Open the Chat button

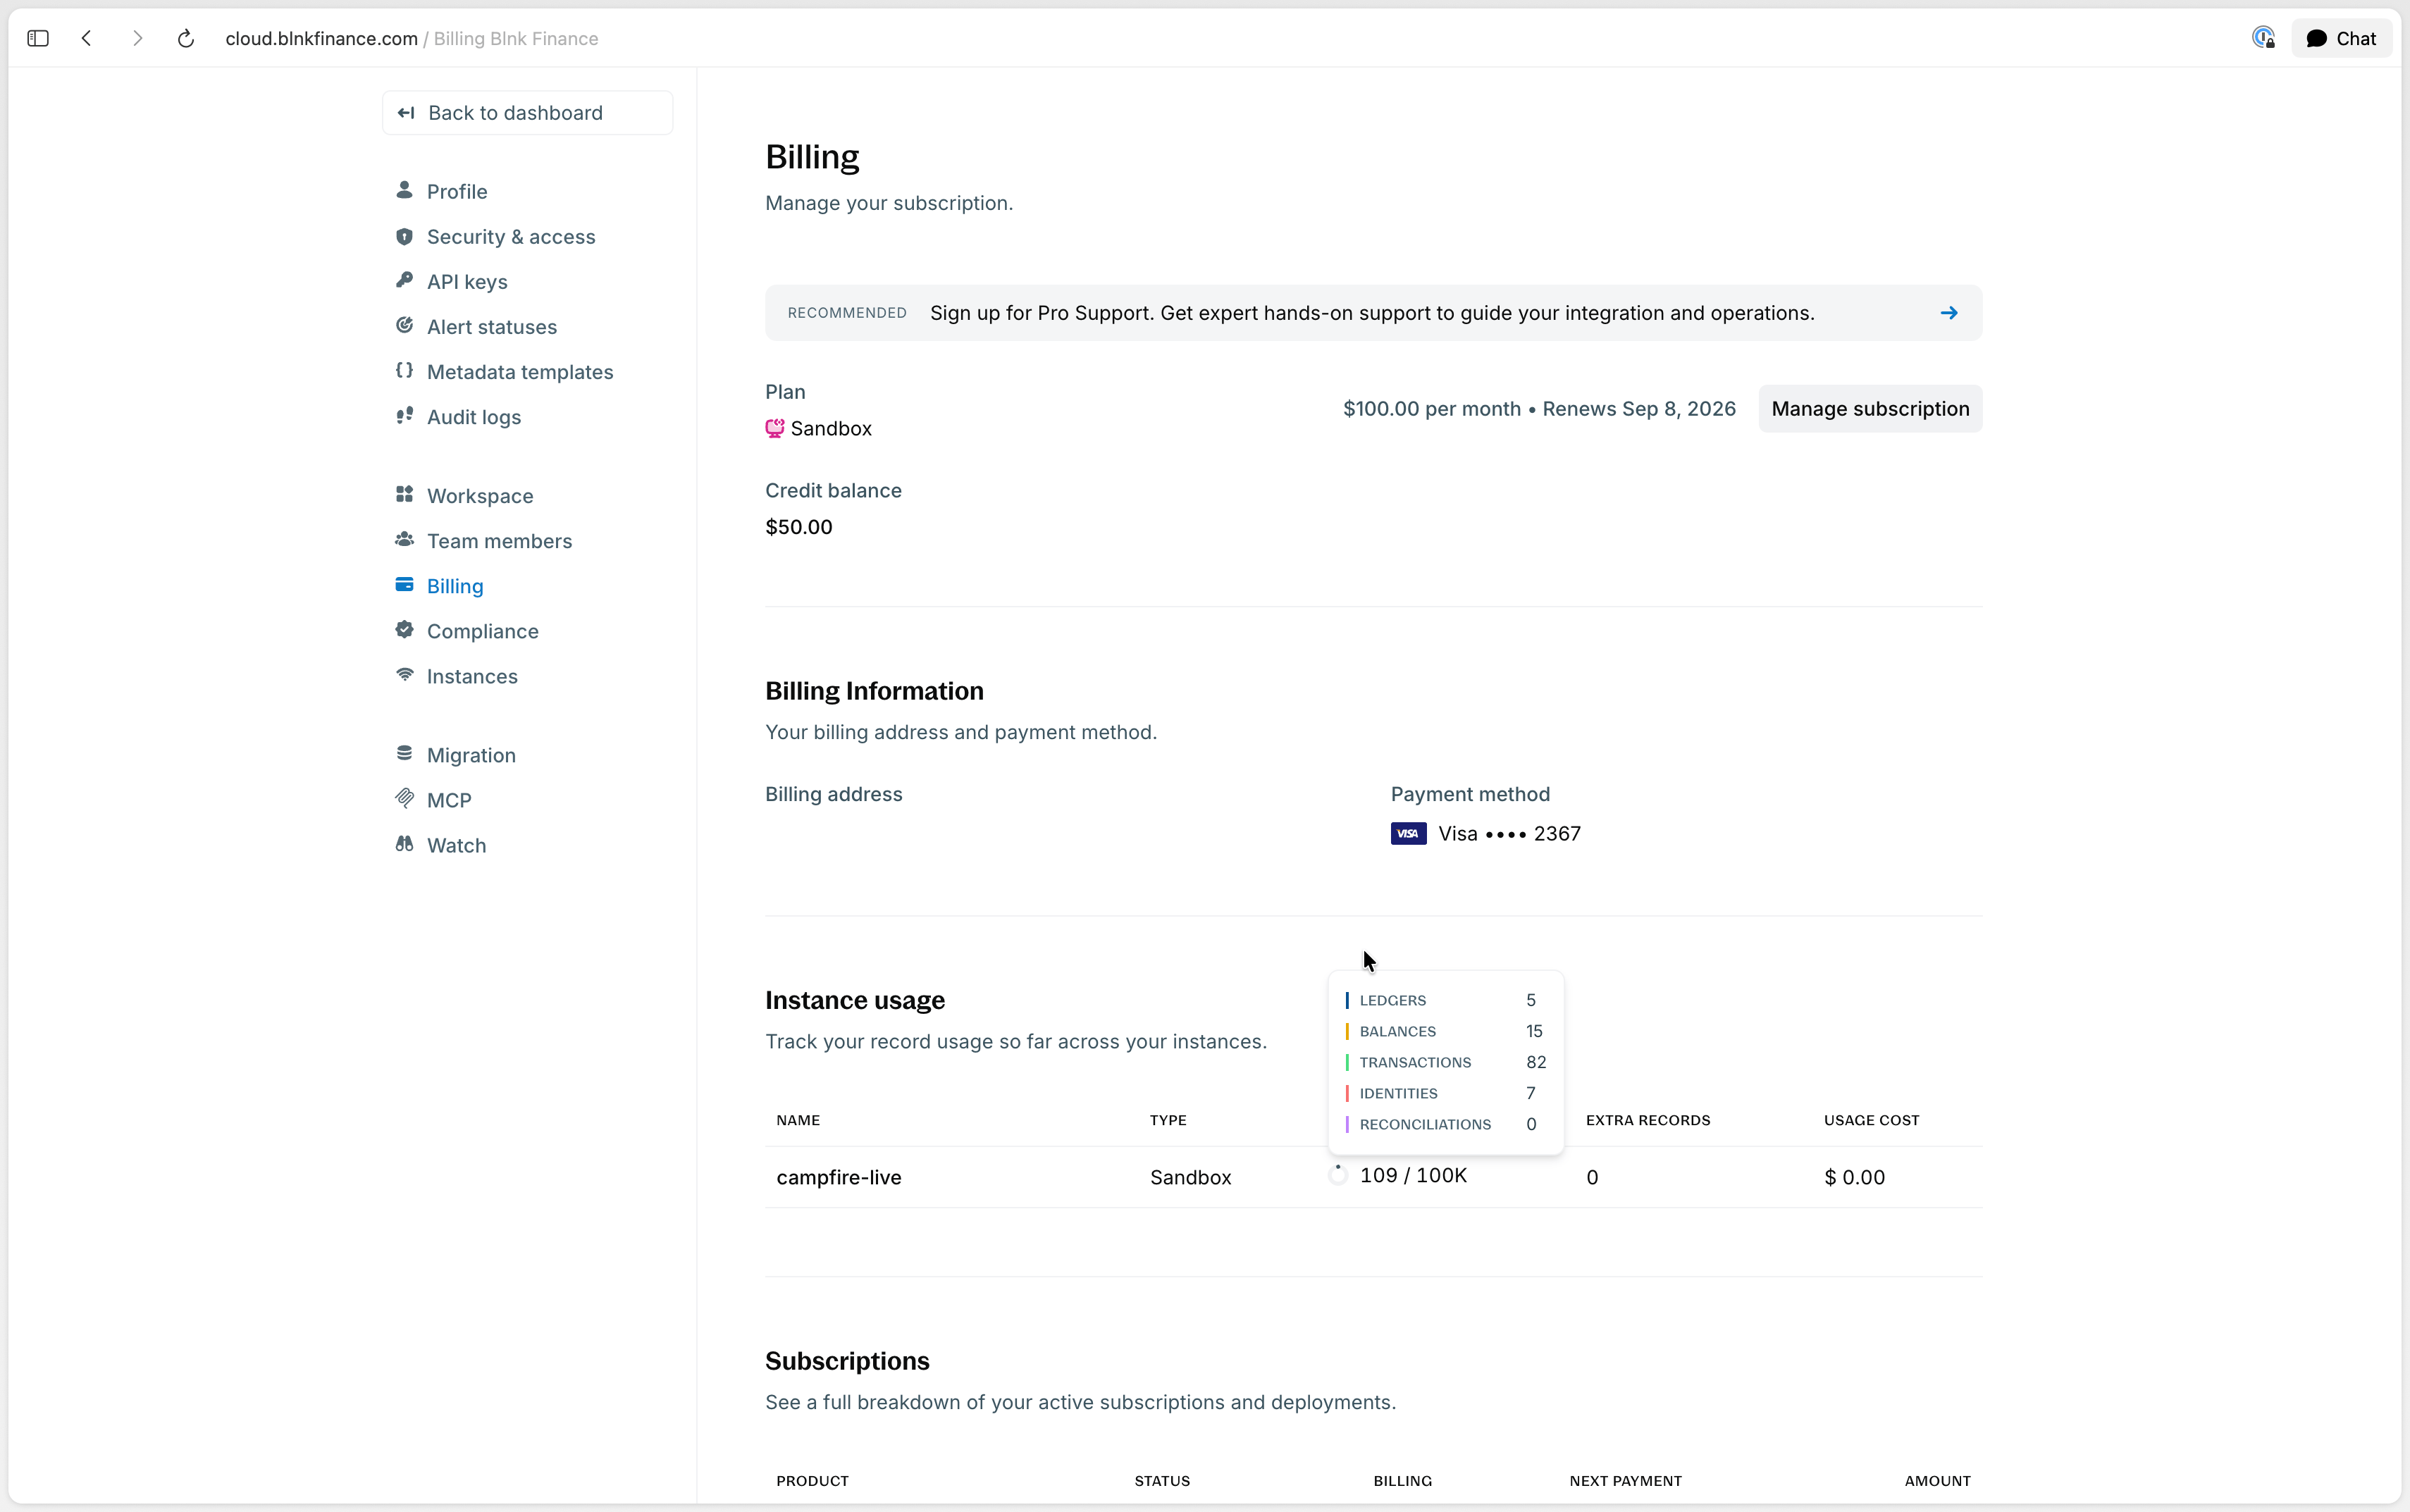pyautogui.click(x=2341, y=38)
